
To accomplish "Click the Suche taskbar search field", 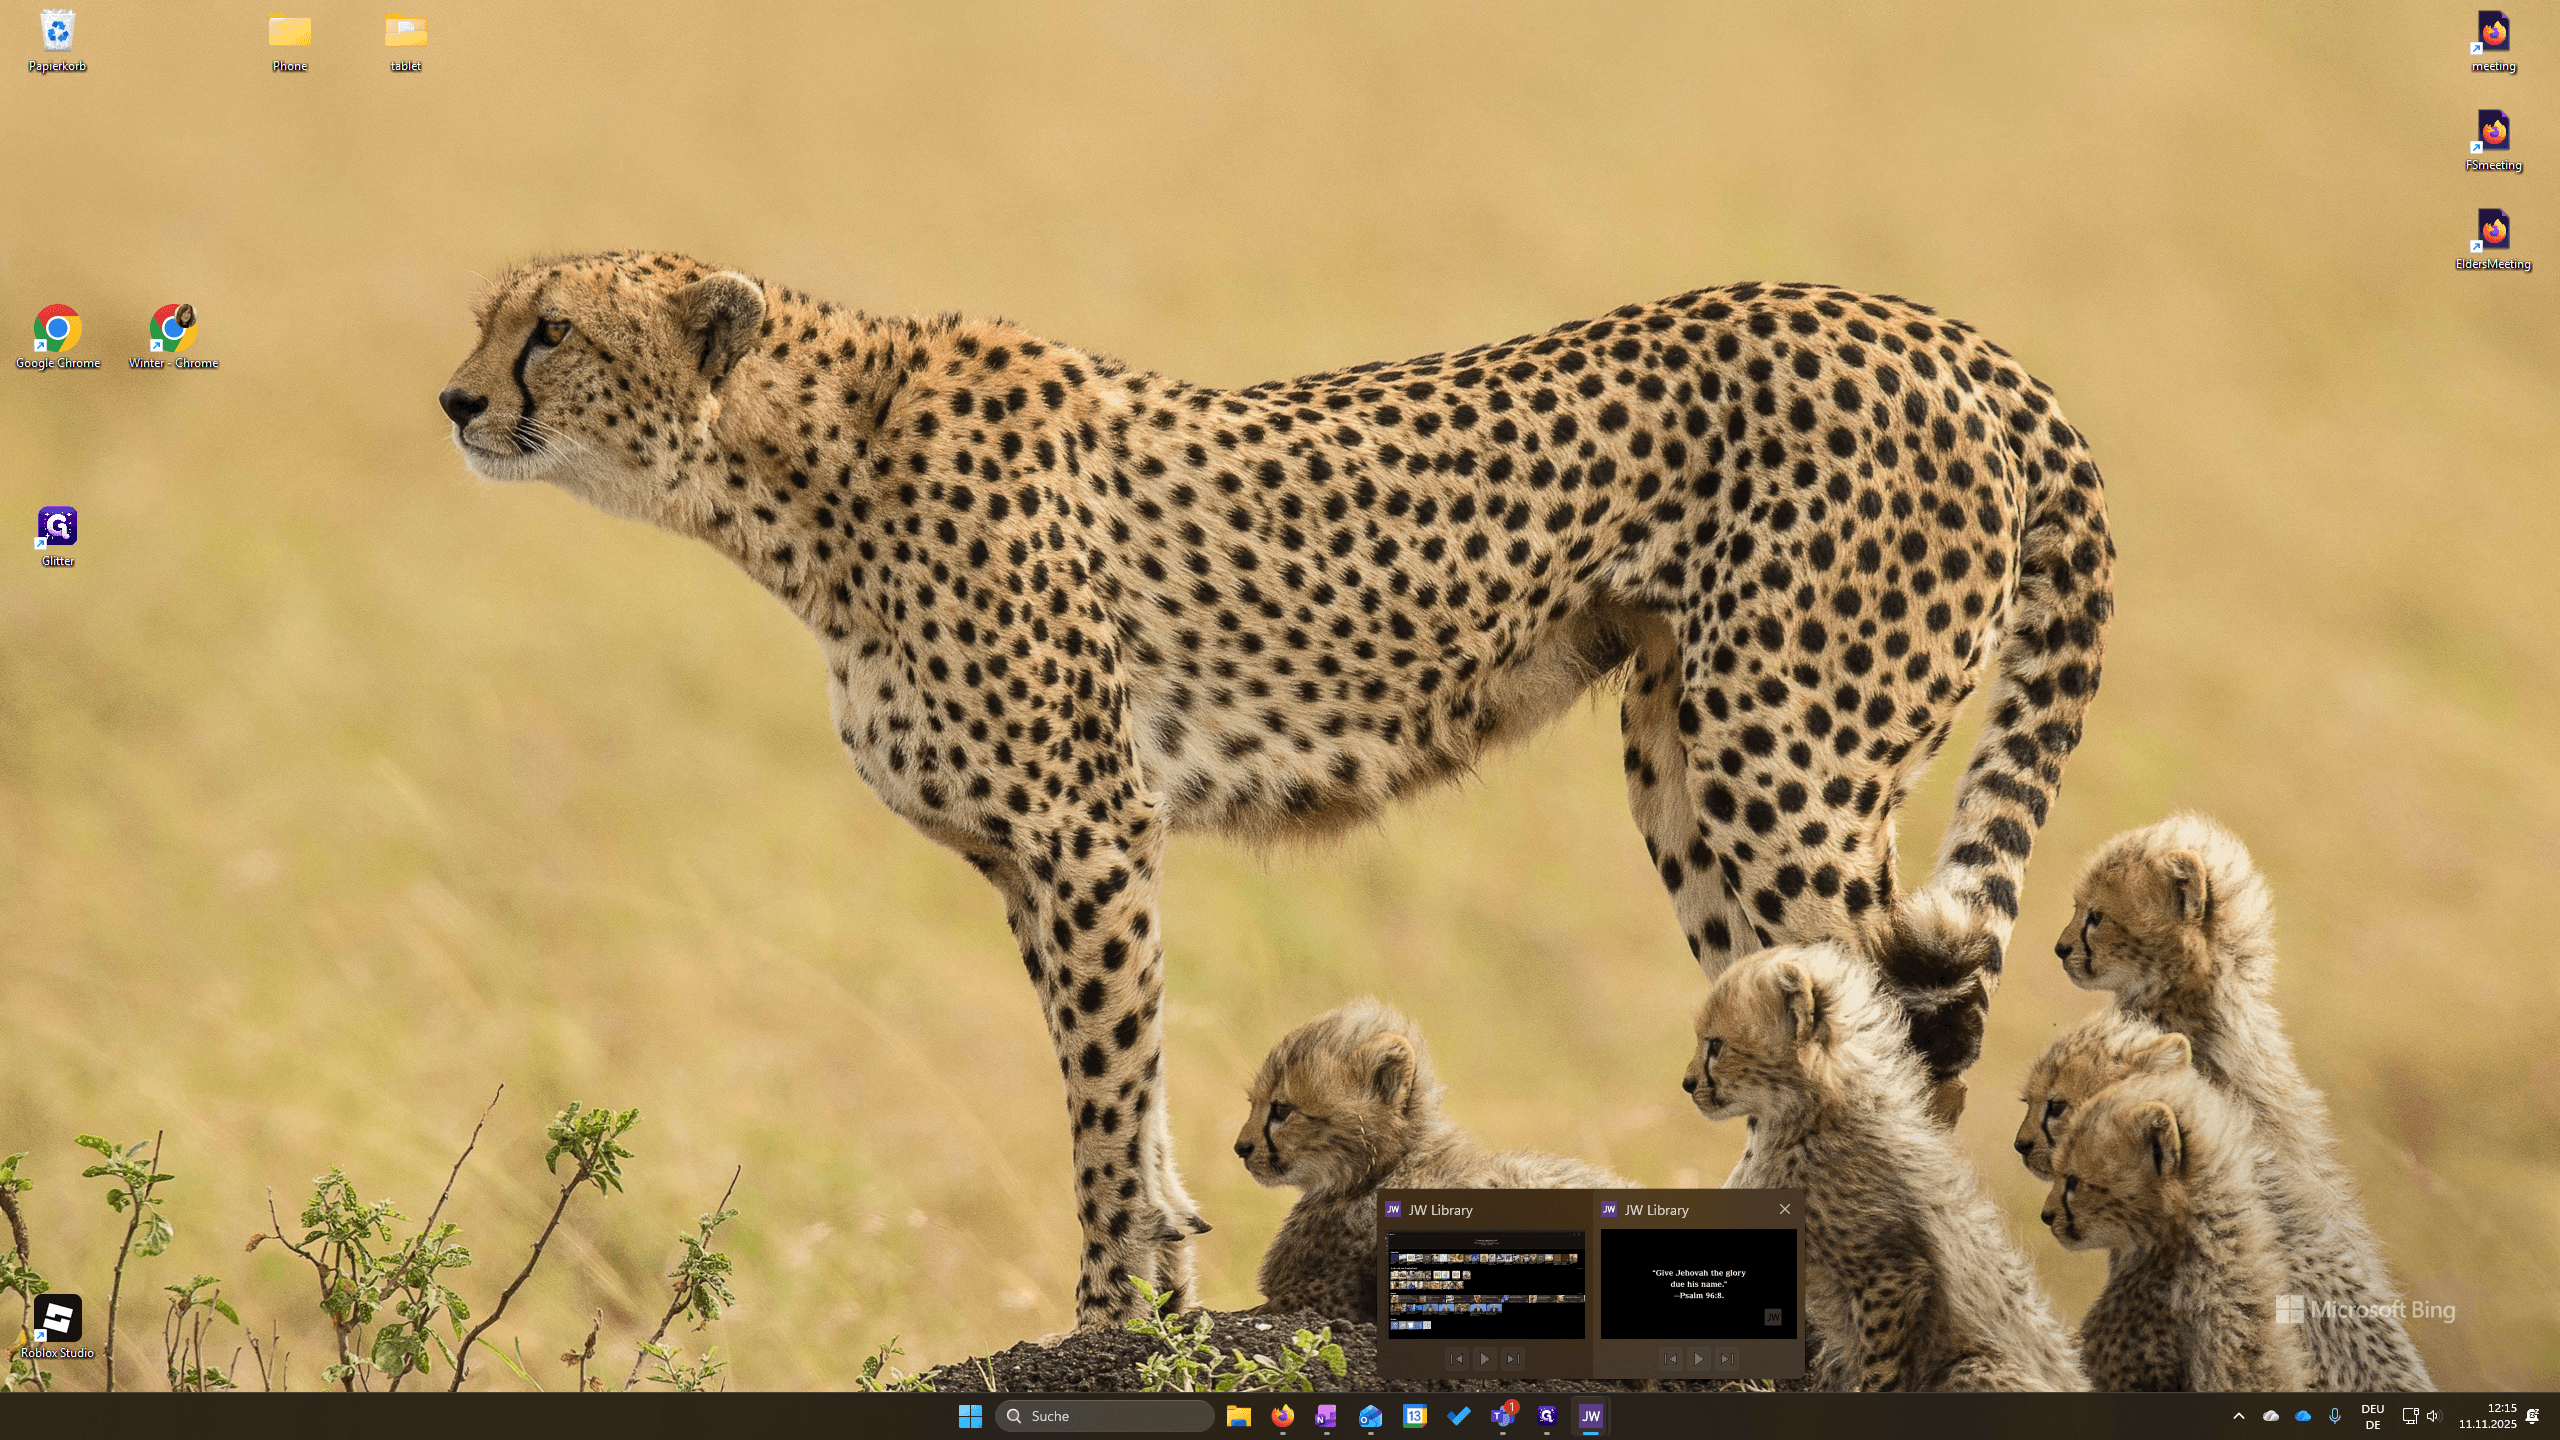I will click(1105, 1416).
